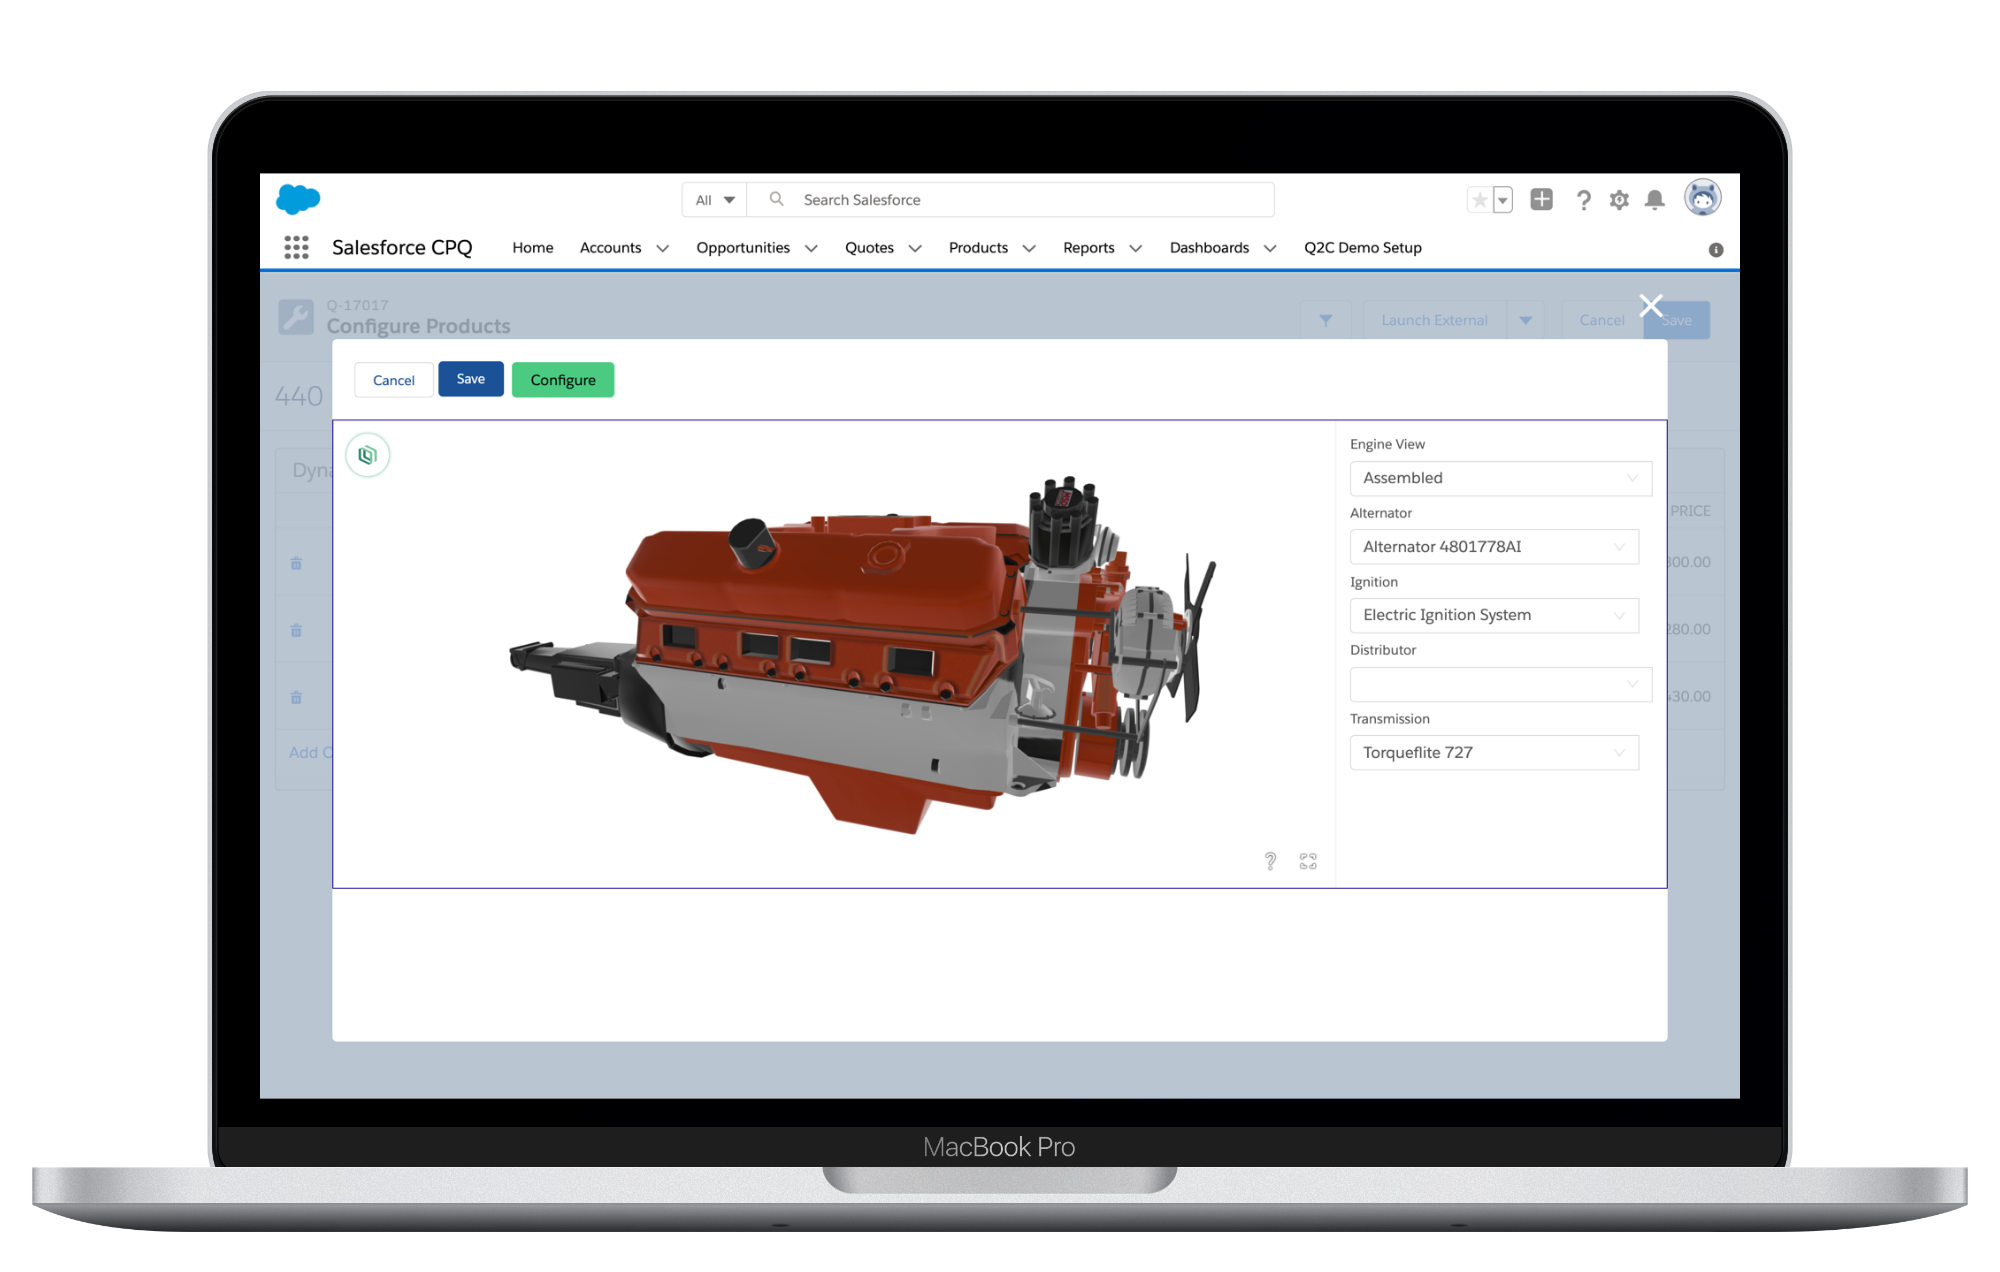Image resolution: width=2000 pixels, height=1272 pixels.
Task: Open the 3D viewer help question mark
Action: click(1270, 861)
